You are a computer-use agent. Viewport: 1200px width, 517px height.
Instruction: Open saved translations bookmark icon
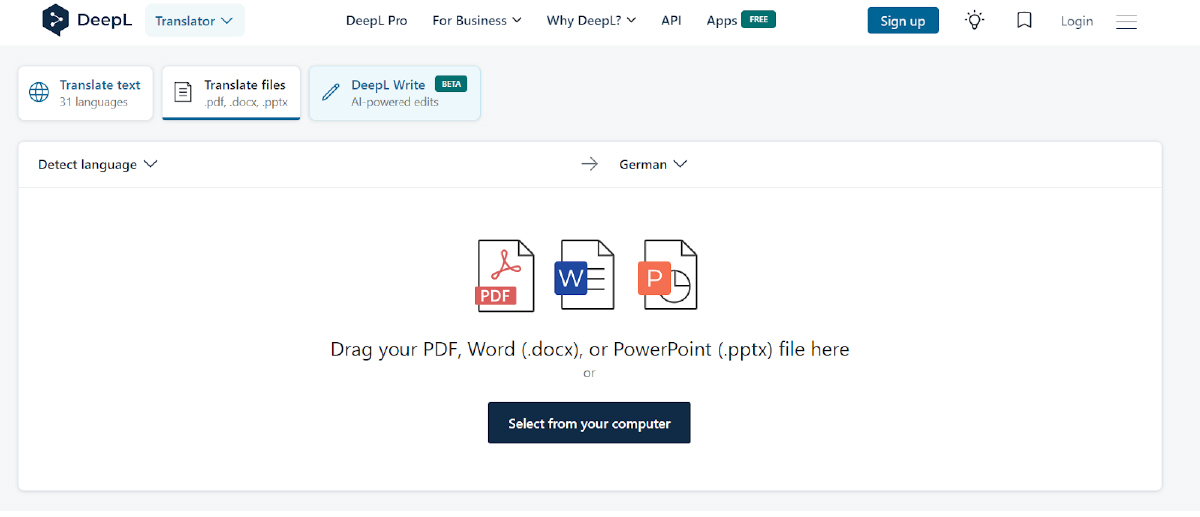pos(1024,20)
